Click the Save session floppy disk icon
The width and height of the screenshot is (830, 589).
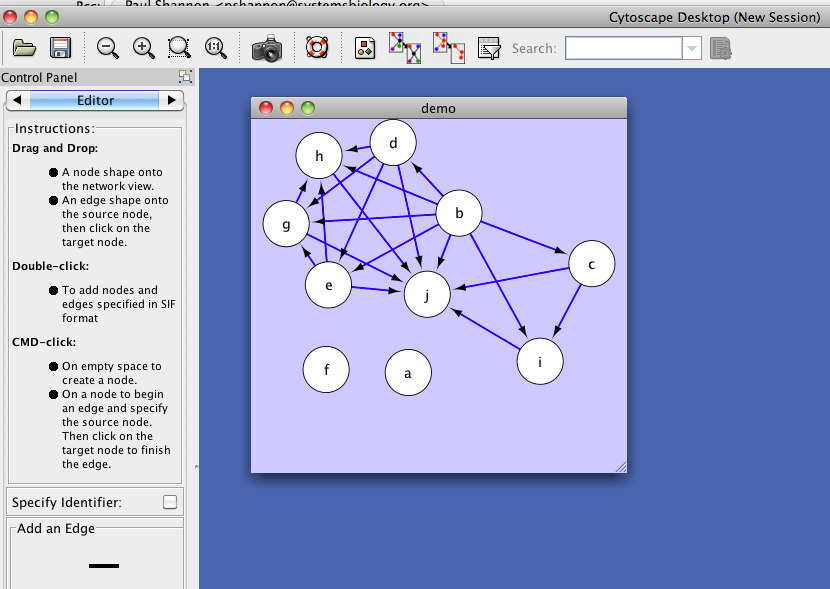click(x=60, y=48)
